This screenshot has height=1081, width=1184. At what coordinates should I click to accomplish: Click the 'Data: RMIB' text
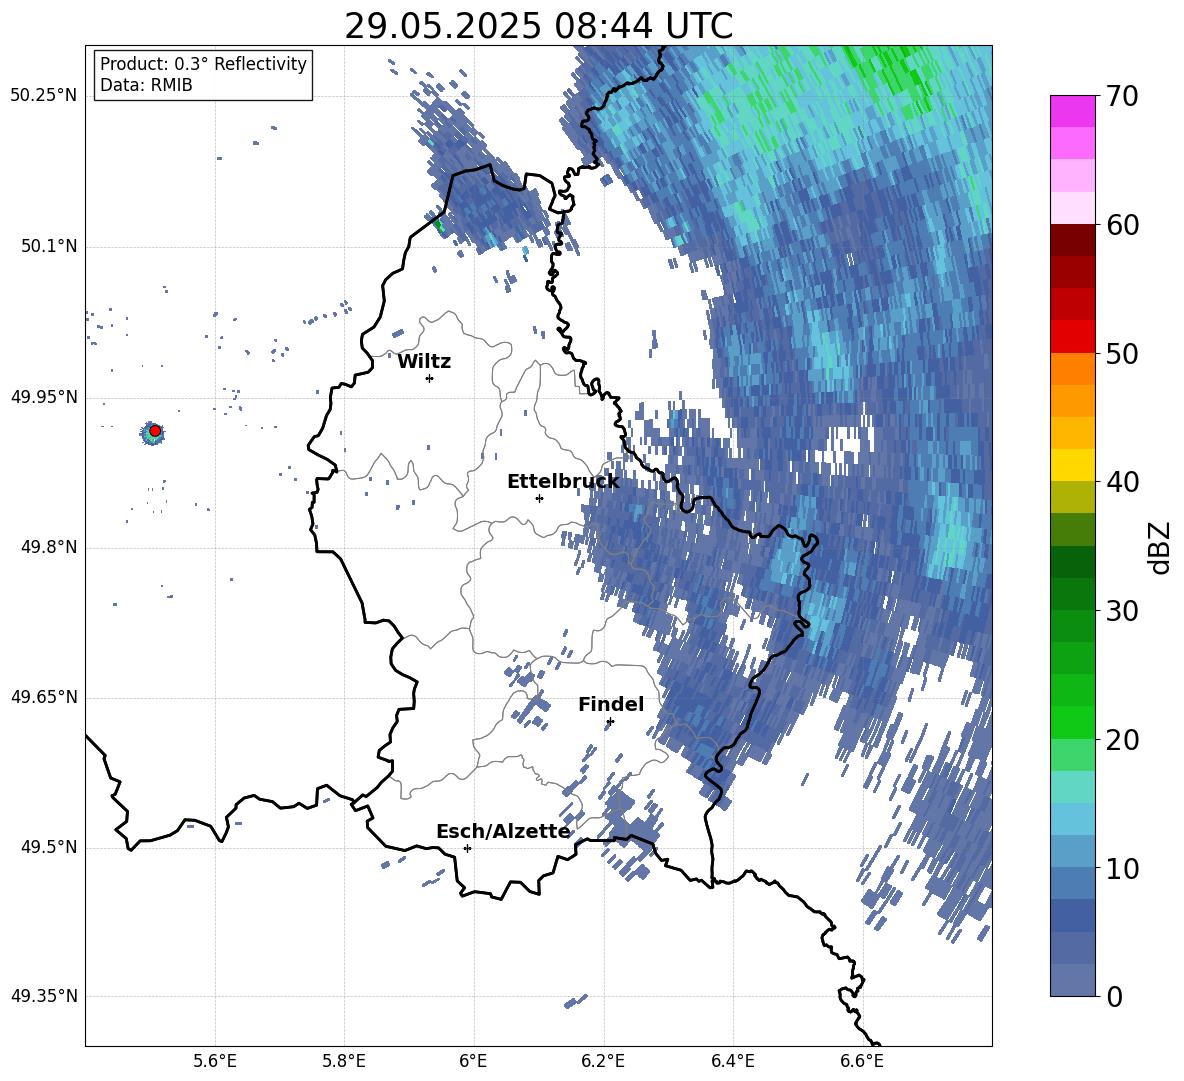point(146,85)
